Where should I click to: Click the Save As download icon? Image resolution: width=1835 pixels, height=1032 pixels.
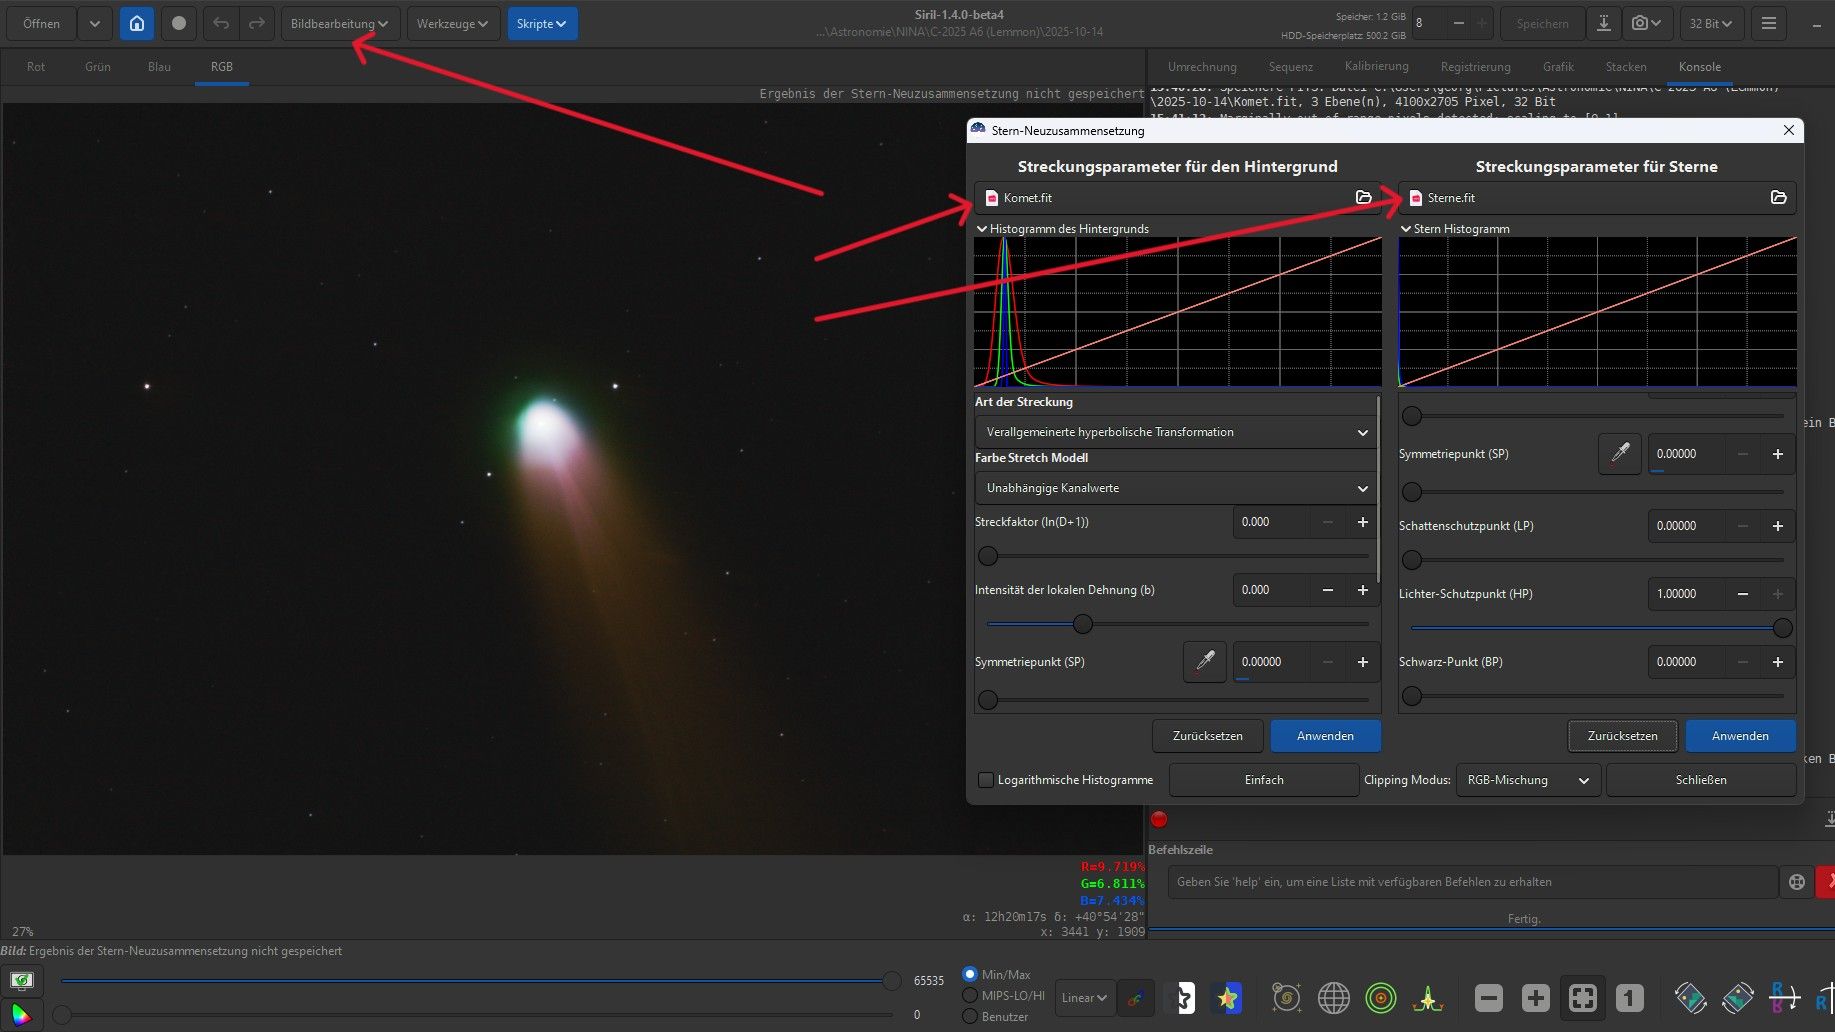point(1603,24)
